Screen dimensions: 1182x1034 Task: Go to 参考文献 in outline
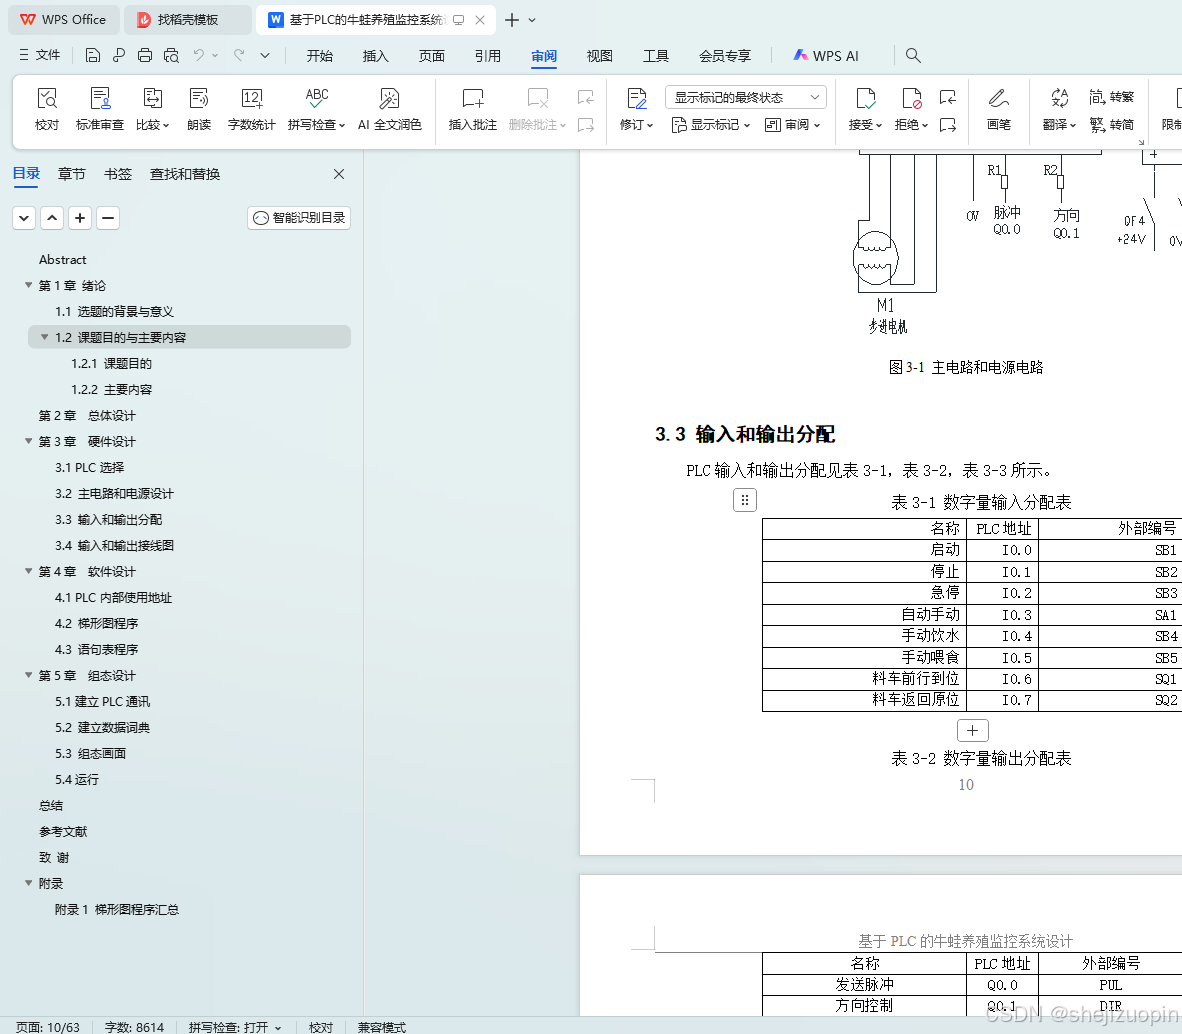(x=63, y=831)
